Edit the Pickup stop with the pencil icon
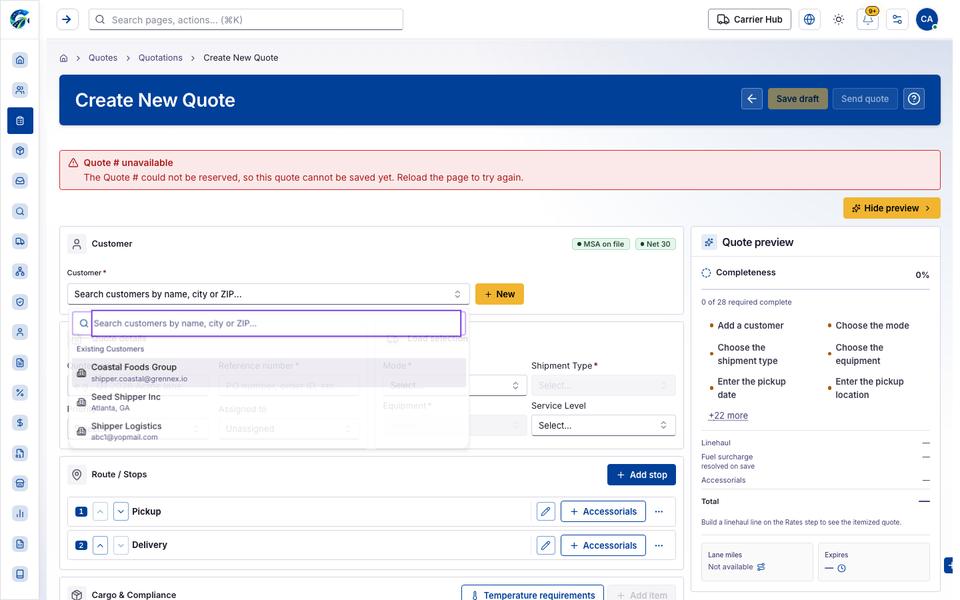This screenshot has width=960, height=600. tap(546, 511)
